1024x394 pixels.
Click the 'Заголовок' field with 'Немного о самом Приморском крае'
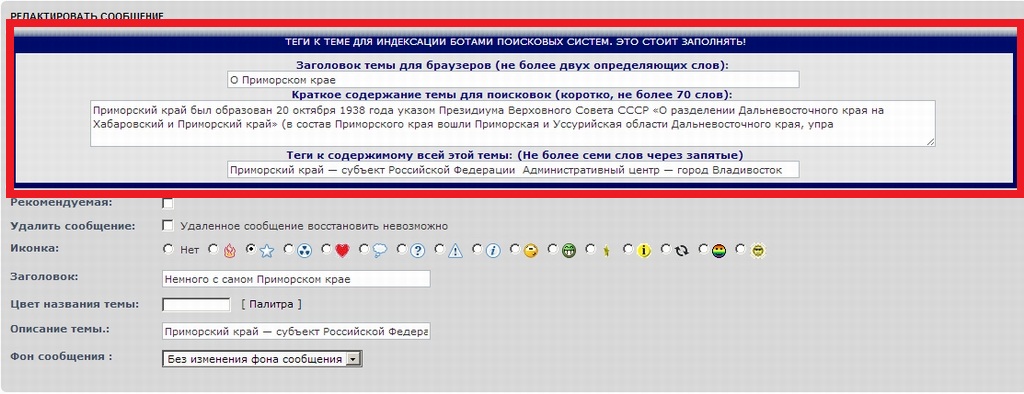296,279
